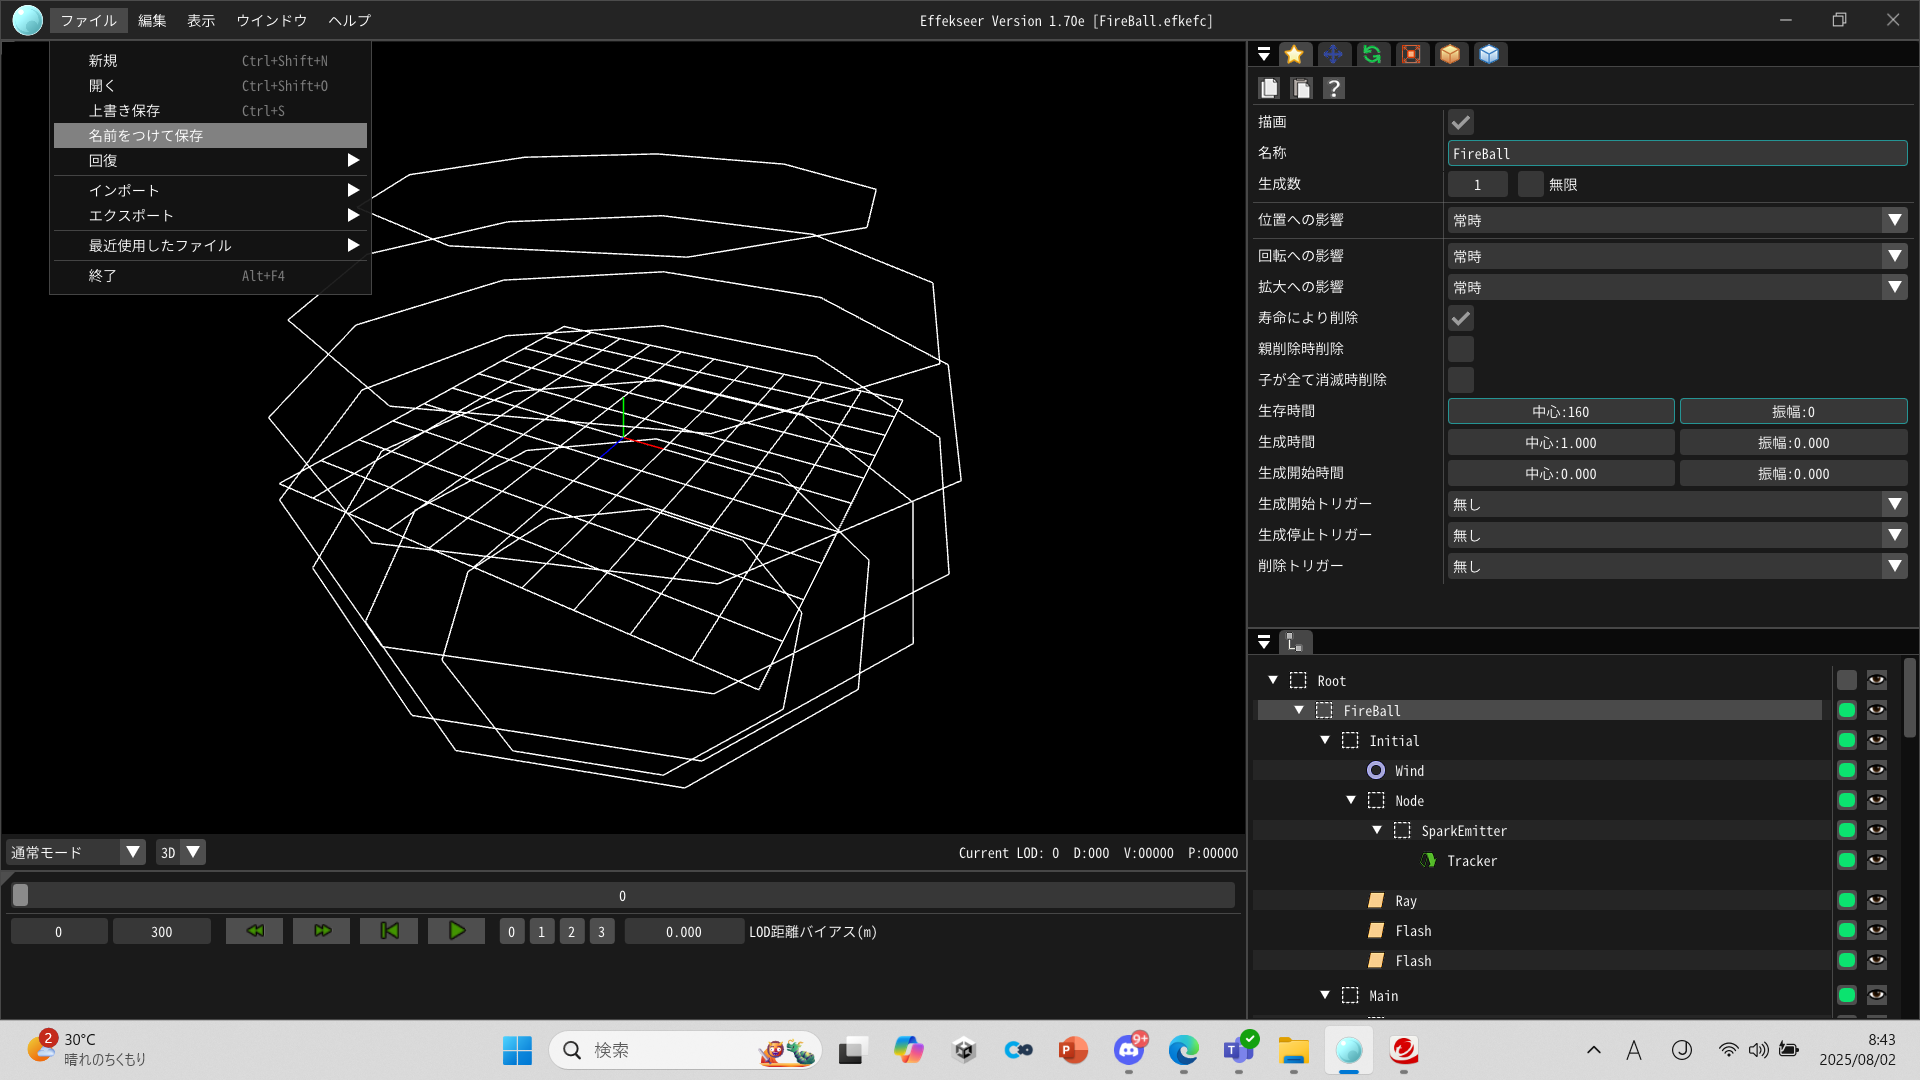The image size is (1920, 1080).
Task: Click the paste clipboard icon
Action: tap(1301, 88)
